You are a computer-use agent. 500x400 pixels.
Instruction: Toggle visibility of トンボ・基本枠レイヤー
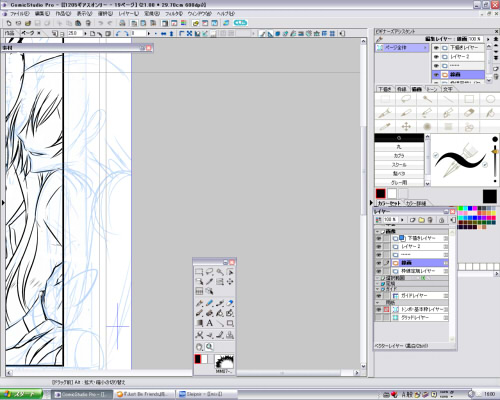pyautogui.click(x=379, y=310)
